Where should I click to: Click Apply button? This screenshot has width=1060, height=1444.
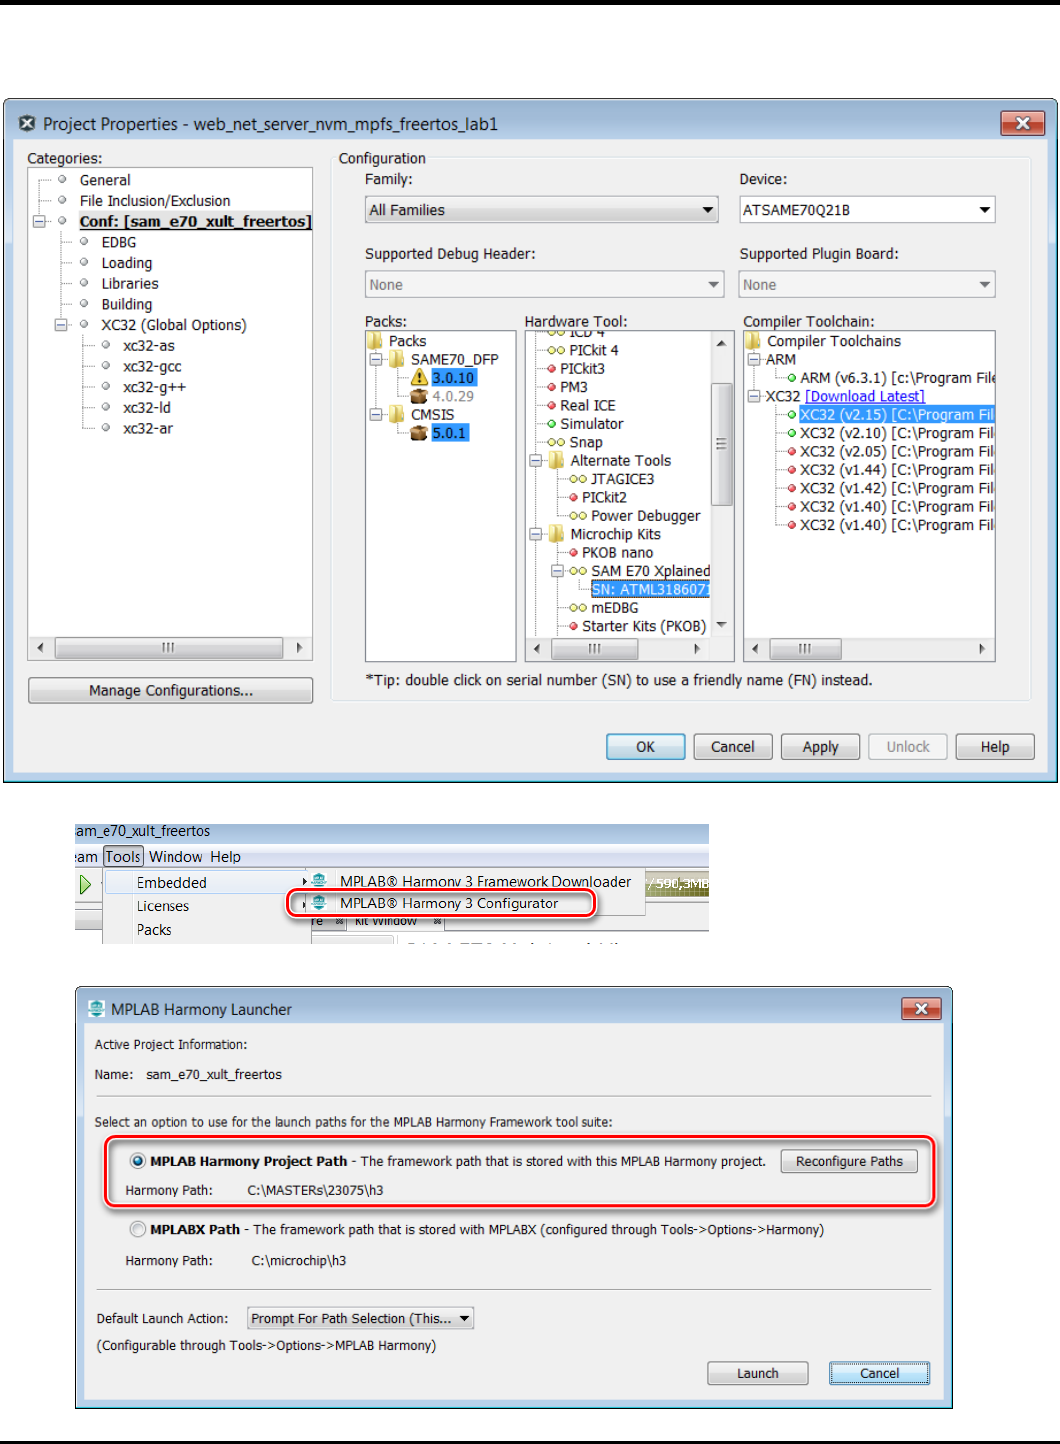click(x=820, y=747)
